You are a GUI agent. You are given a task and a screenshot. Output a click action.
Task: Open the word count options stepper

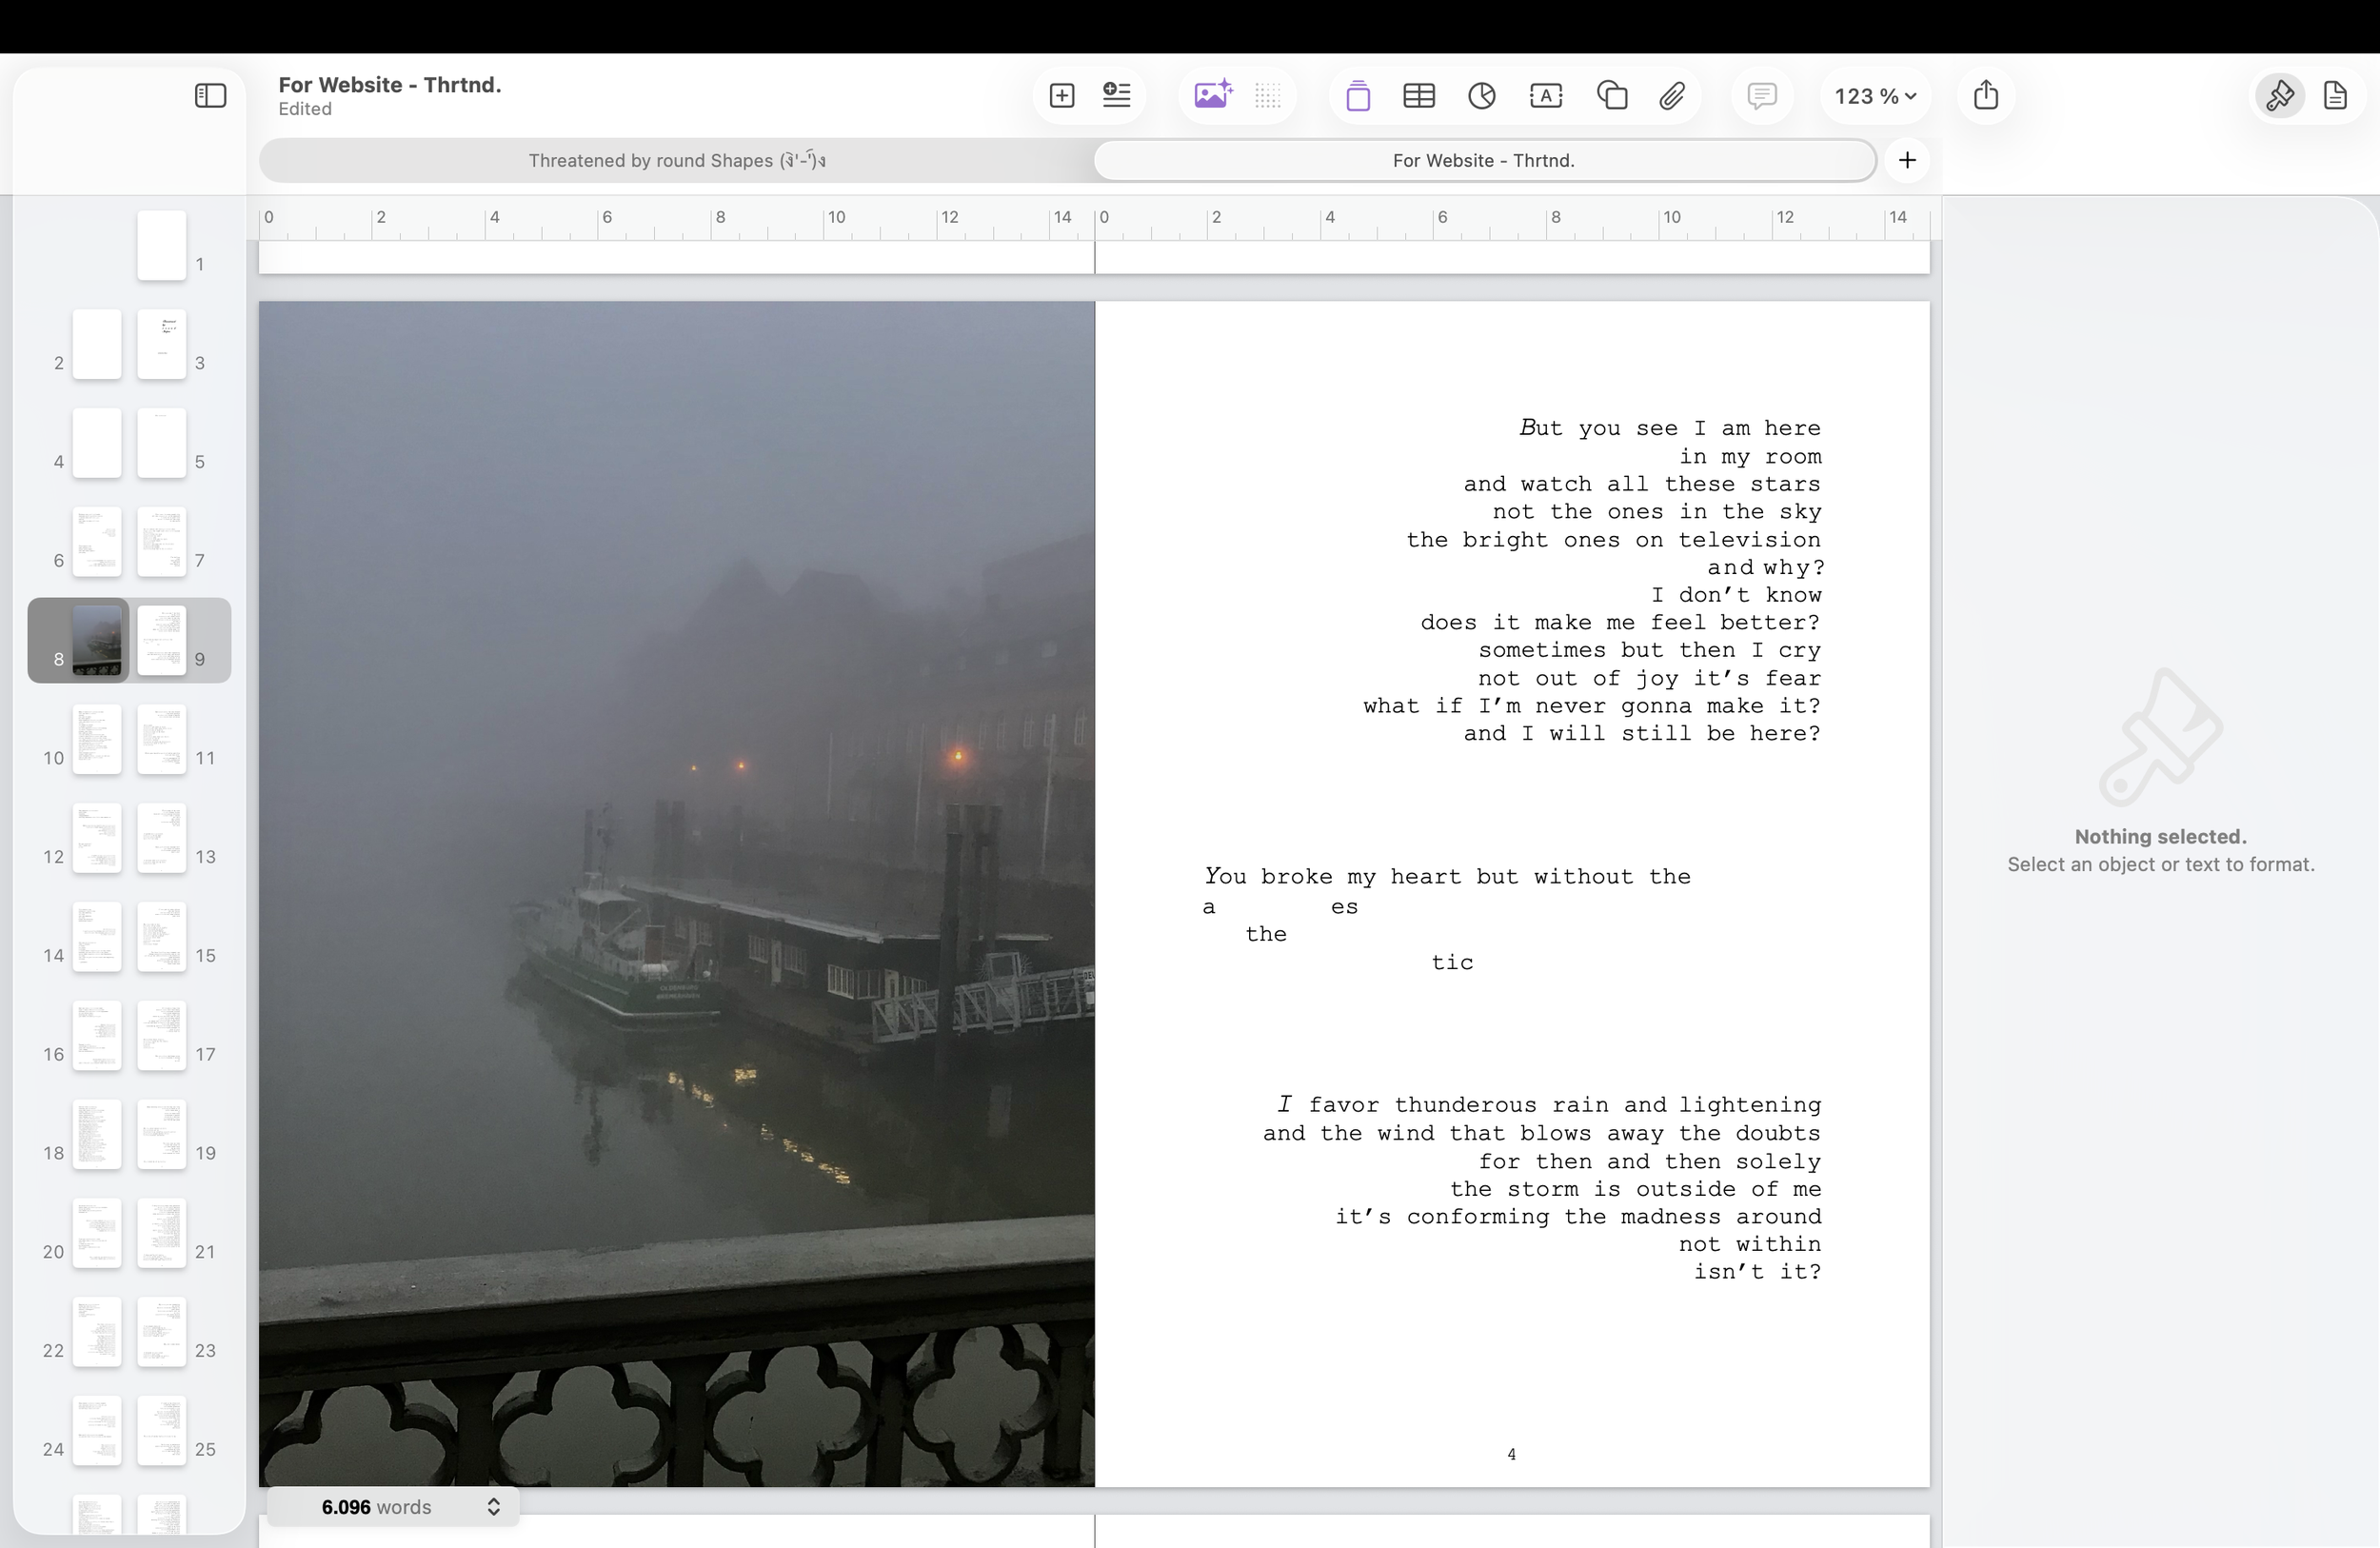click(x=493, y=1507)
